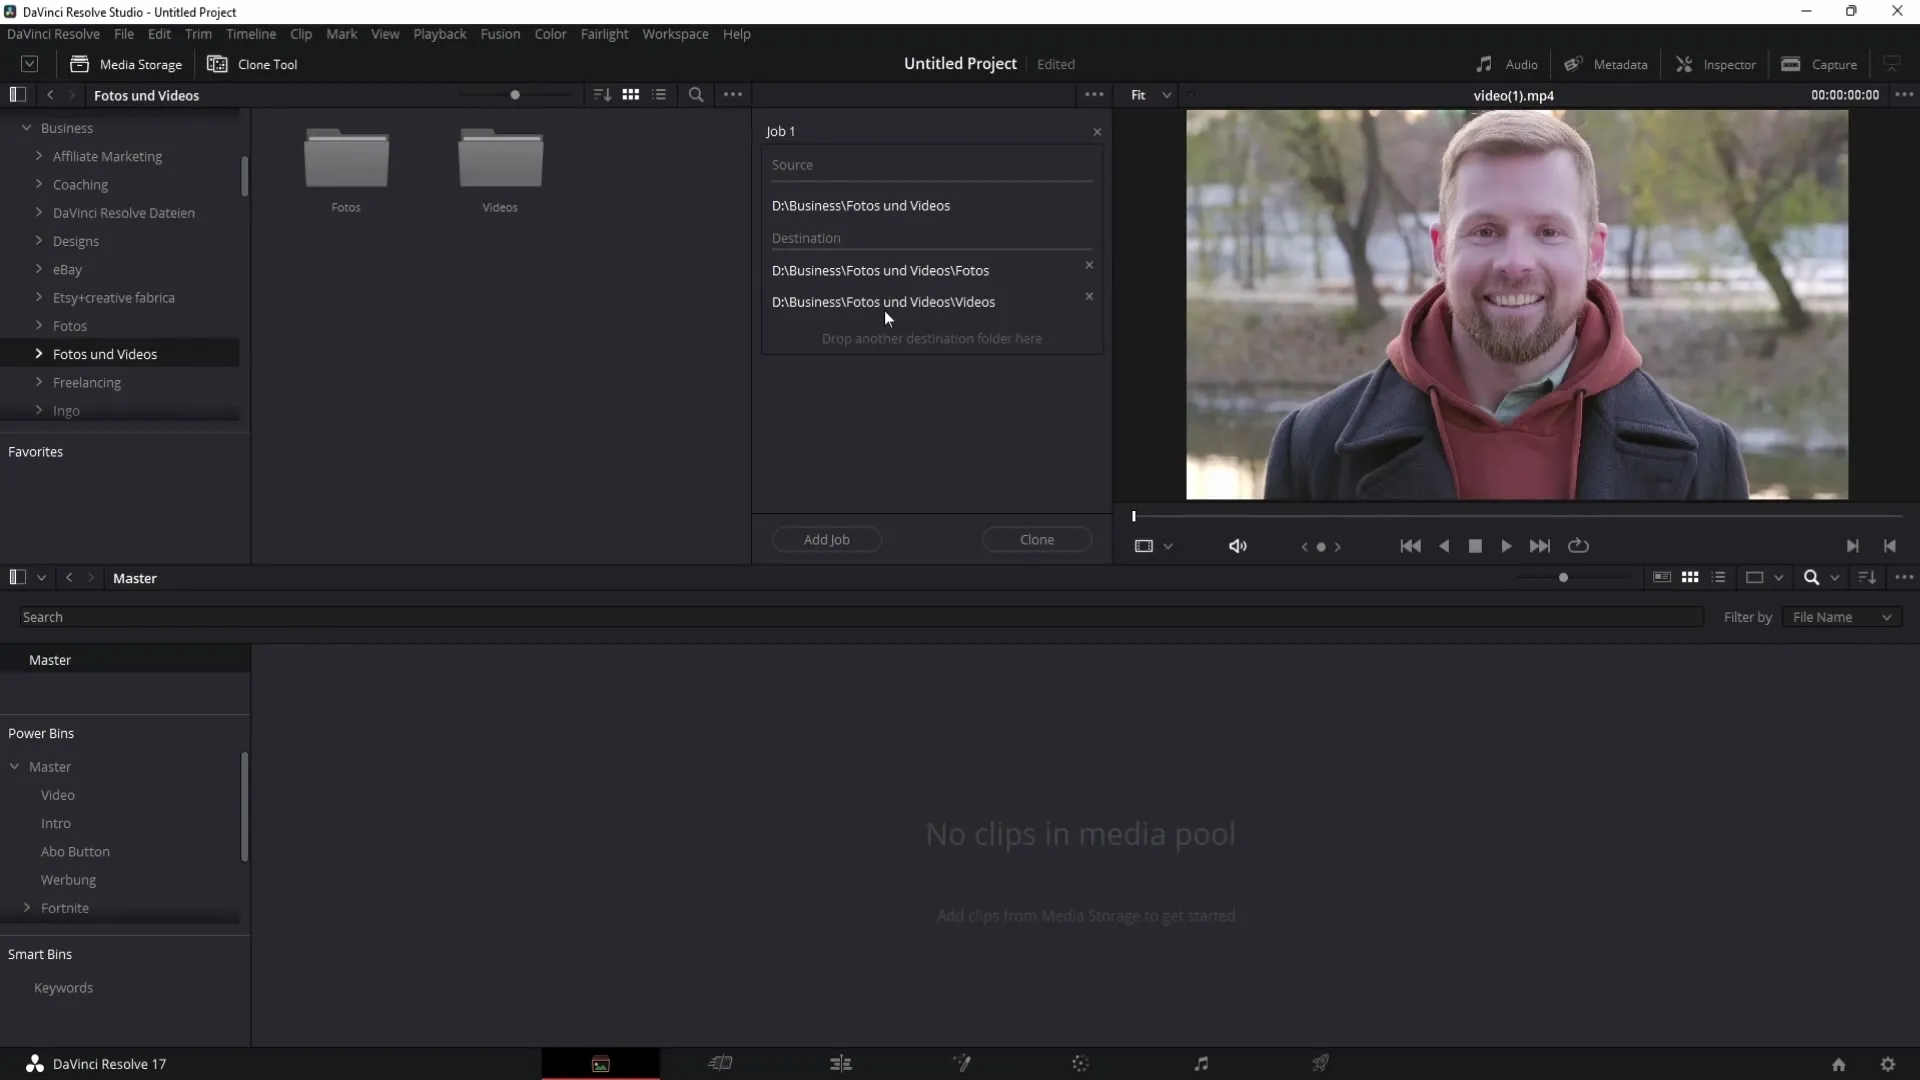This screenshot has height=1080, width=1920.
Task: Open the Fairlight menu
Action: click(604, 34)
